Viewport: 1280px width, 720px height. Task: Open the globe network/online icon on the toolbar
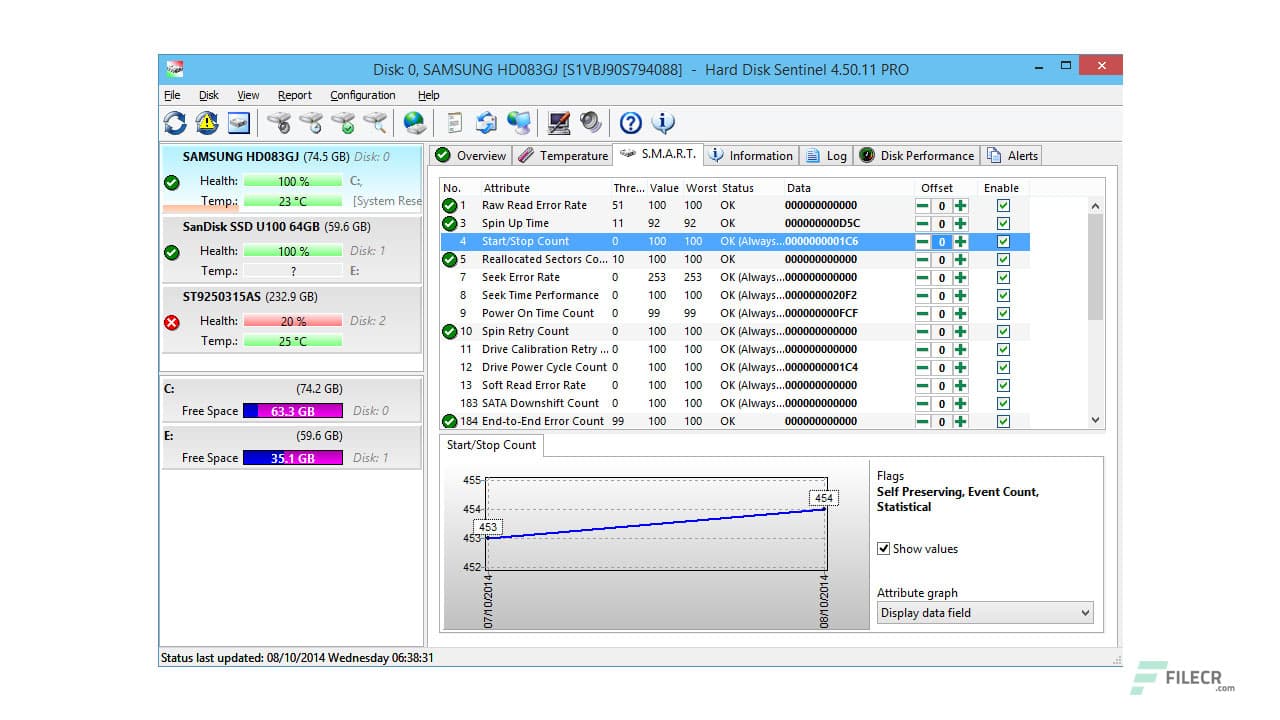(412, 122)
